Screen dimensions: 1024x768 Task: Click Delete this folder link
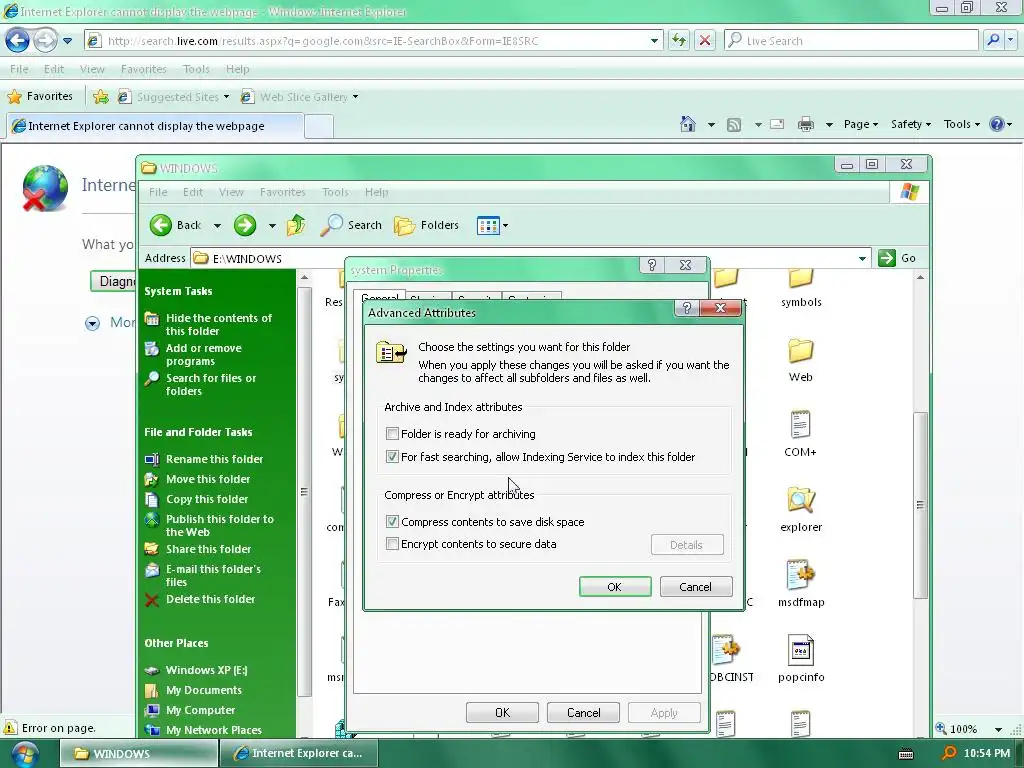[210, 599]
